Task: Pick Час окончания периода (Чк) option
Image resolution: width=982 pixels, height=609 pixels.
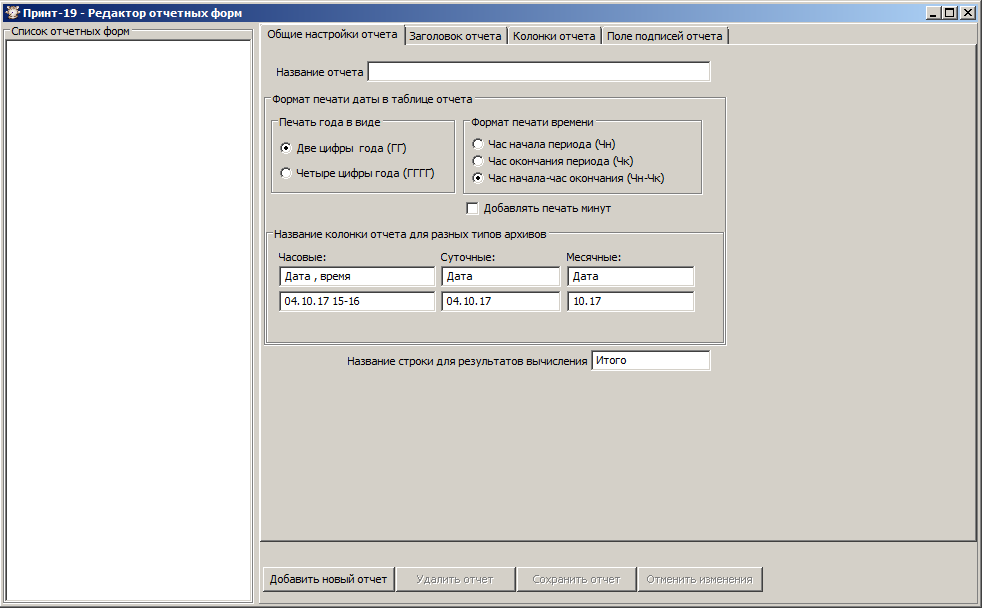Action: [479, 161]
